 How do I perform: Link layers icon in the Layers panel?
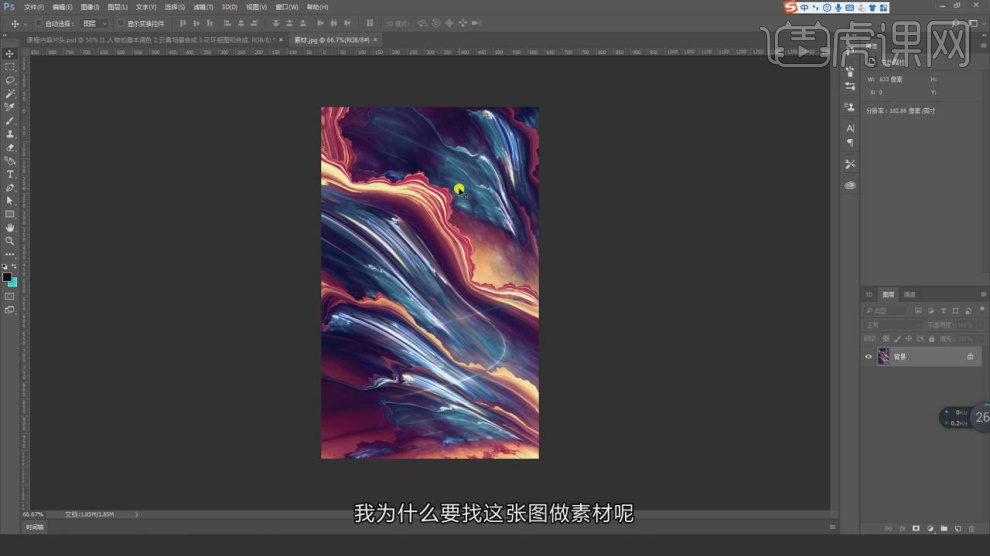click(x=888, y=528)
